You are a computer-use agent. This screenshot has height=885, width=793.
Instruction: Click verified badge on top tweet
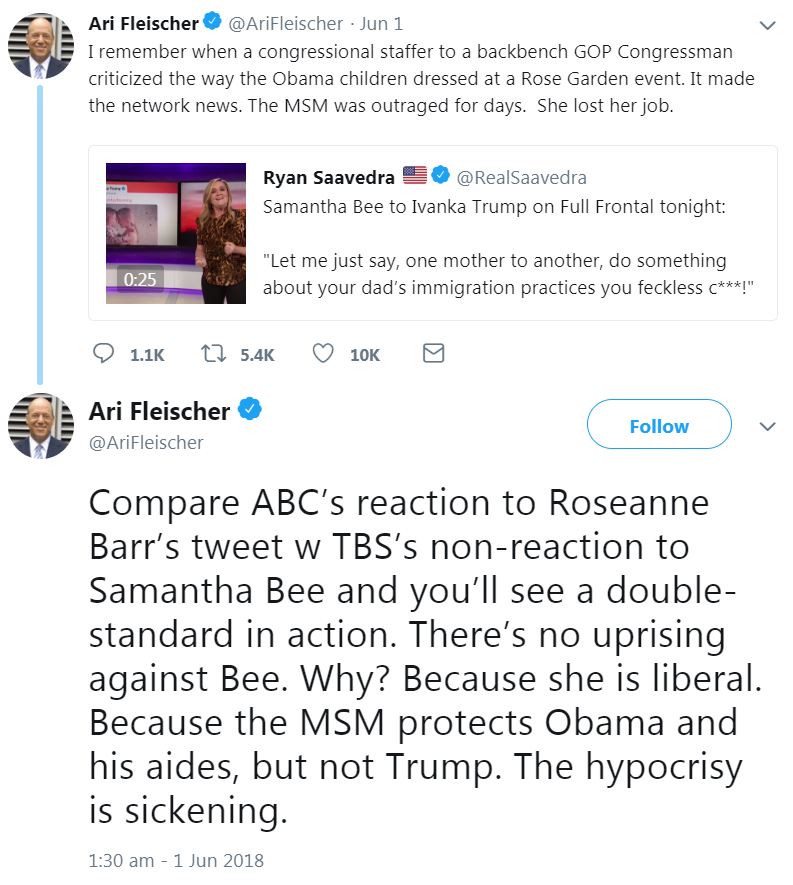pyautogui.click(x=214, y=23)
